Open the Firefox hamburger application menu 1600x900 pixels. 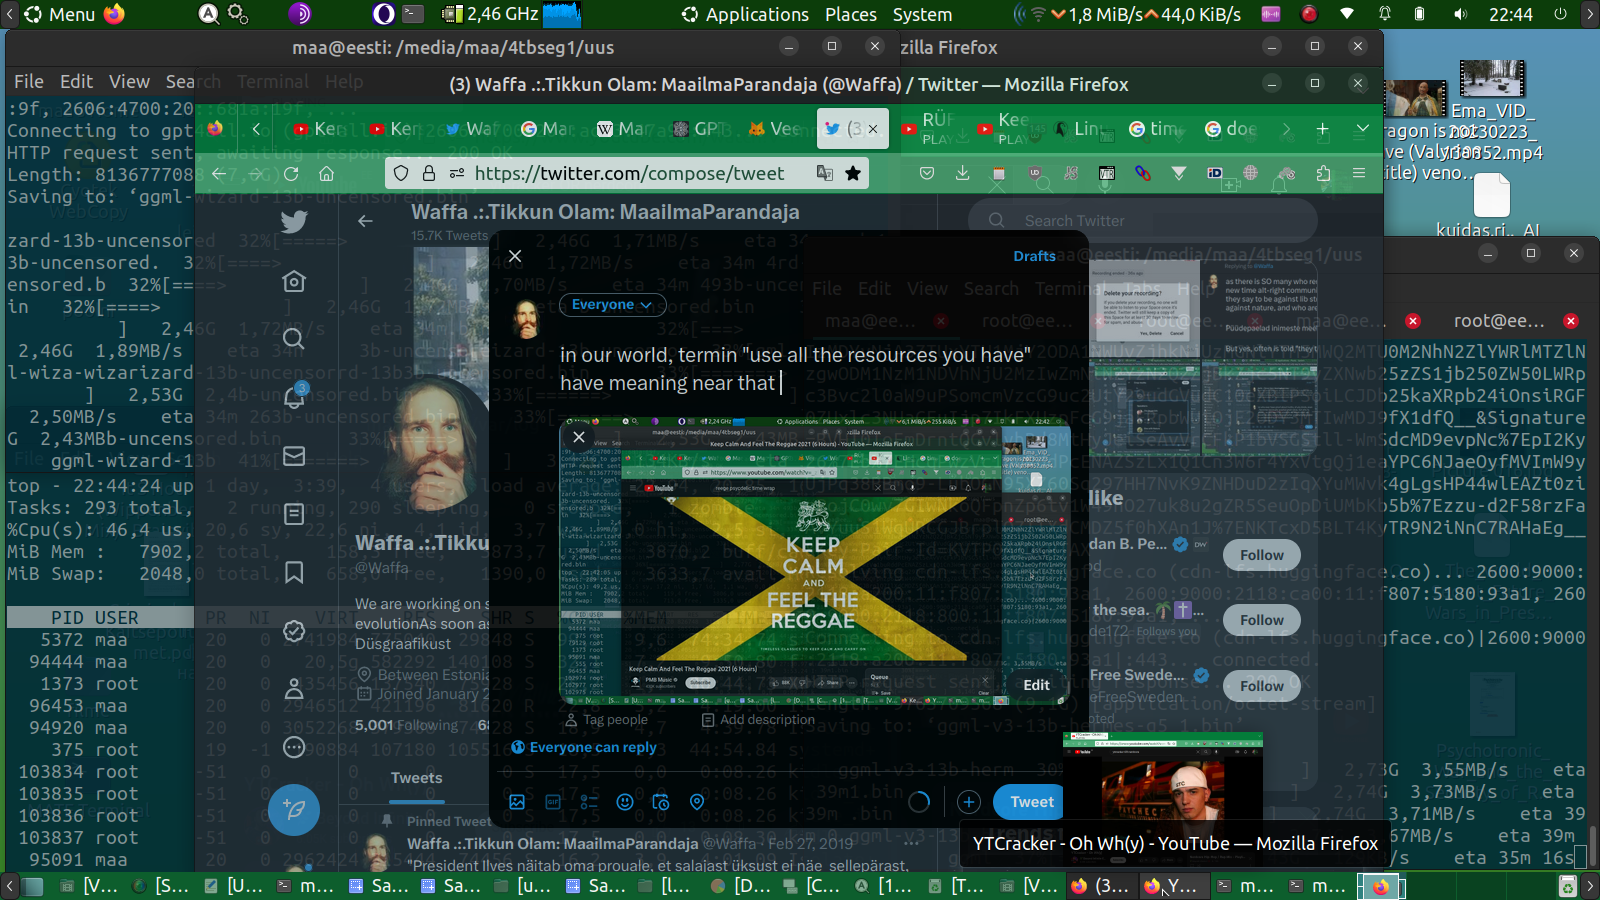[x=1359, y=174]
